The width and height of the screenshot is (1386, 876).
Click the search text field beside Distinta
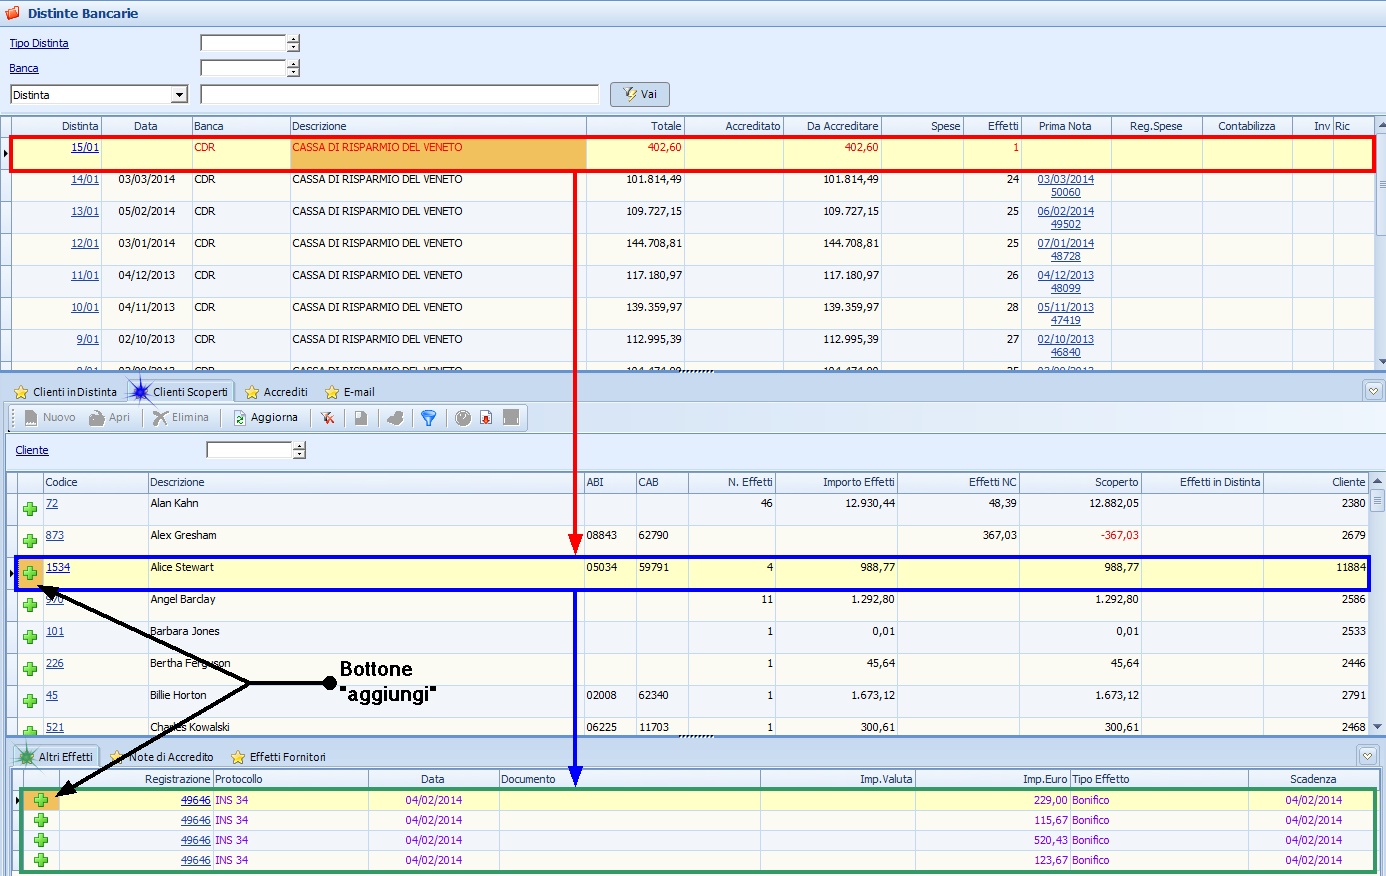click(x=399, y=95)
